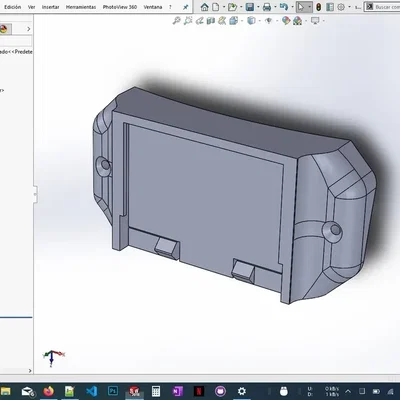Image resolution: width=400 pixels, height=400 pixels.
Task: Open the Edición menu
Action: coord(12,7)
